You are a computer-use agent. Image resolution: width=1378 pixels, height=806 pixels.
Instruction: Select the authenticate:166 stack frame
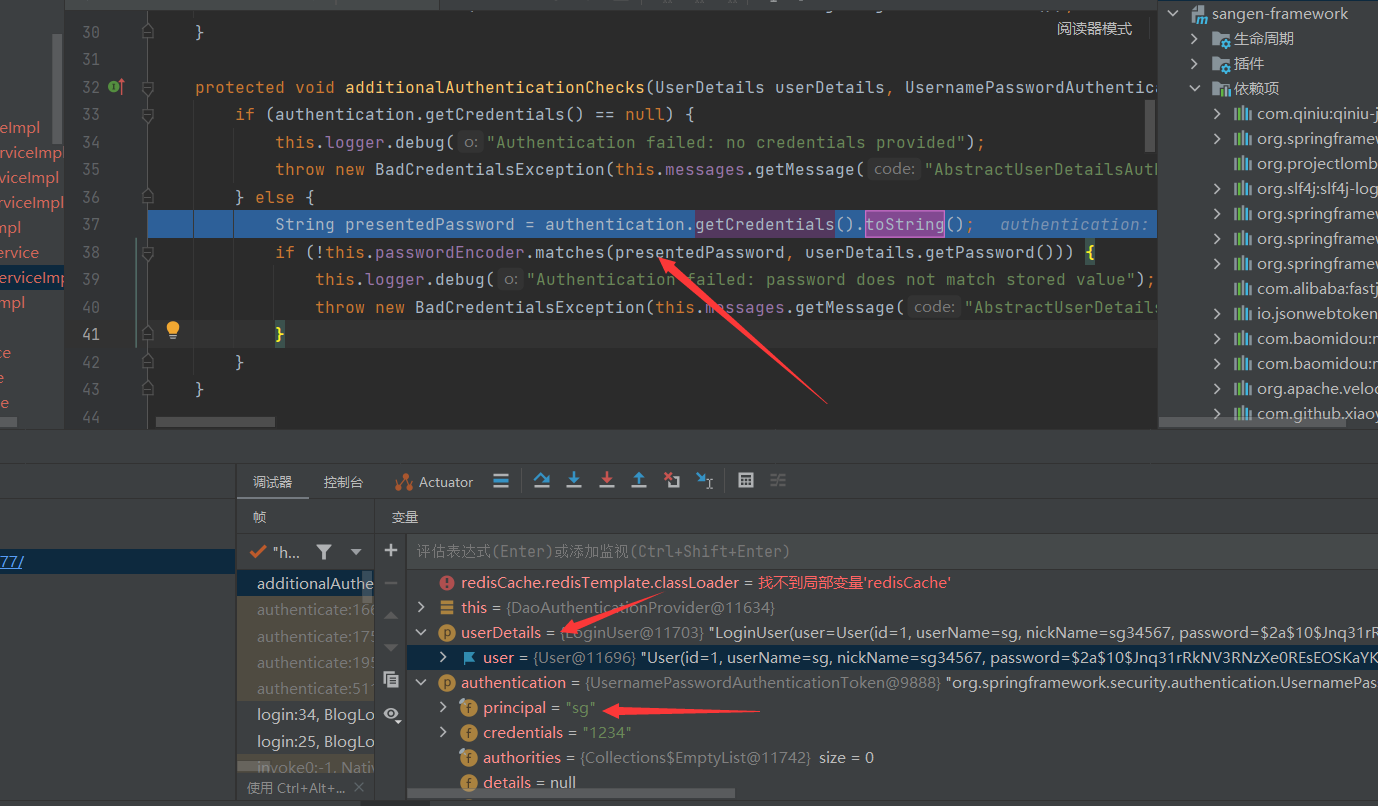click(305, 609)
